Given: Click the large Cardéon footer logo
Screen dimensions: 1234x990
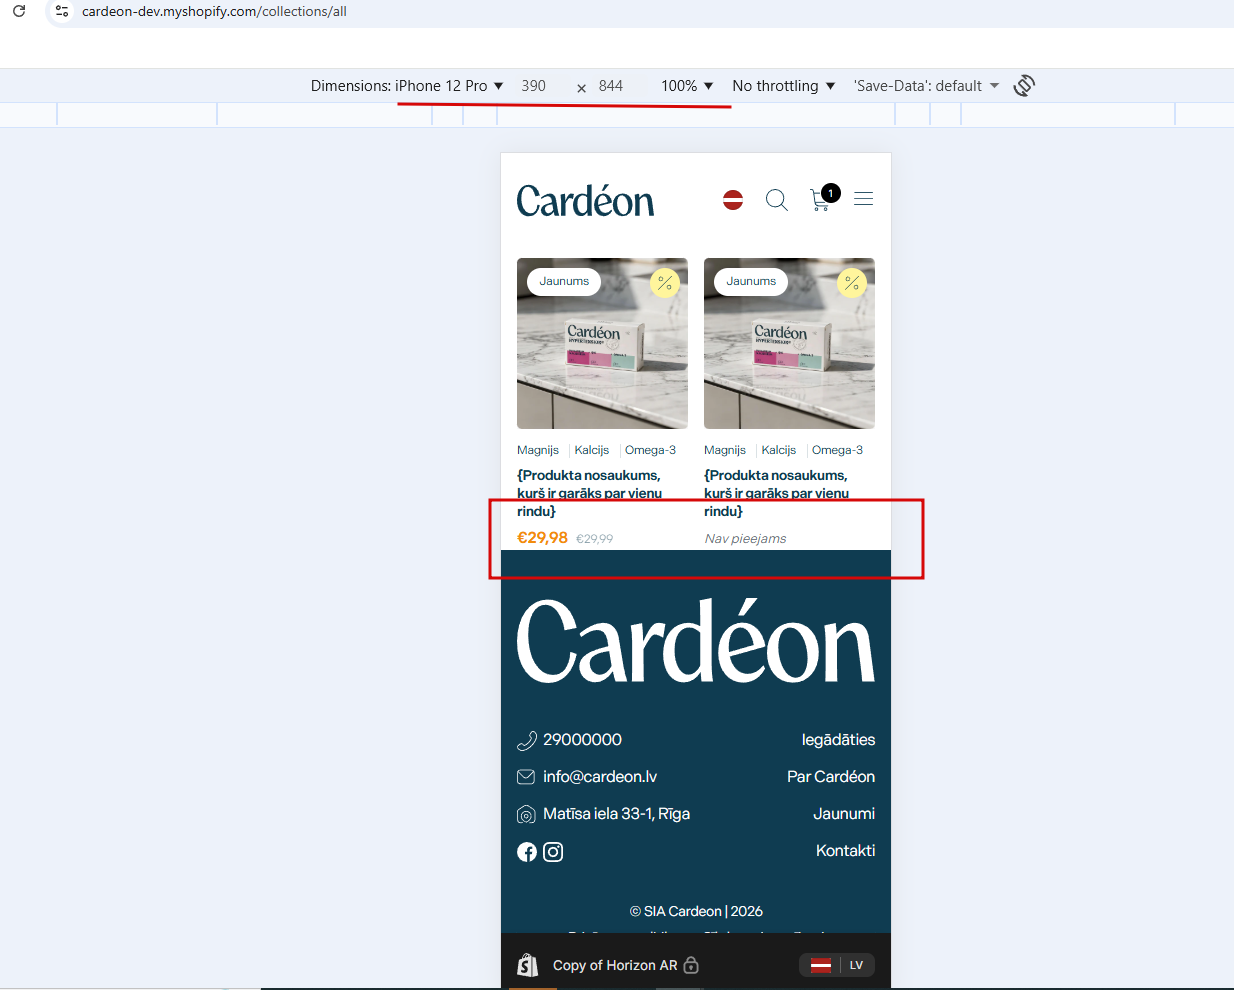Looking at the screenshot, I should click(696, 641).
